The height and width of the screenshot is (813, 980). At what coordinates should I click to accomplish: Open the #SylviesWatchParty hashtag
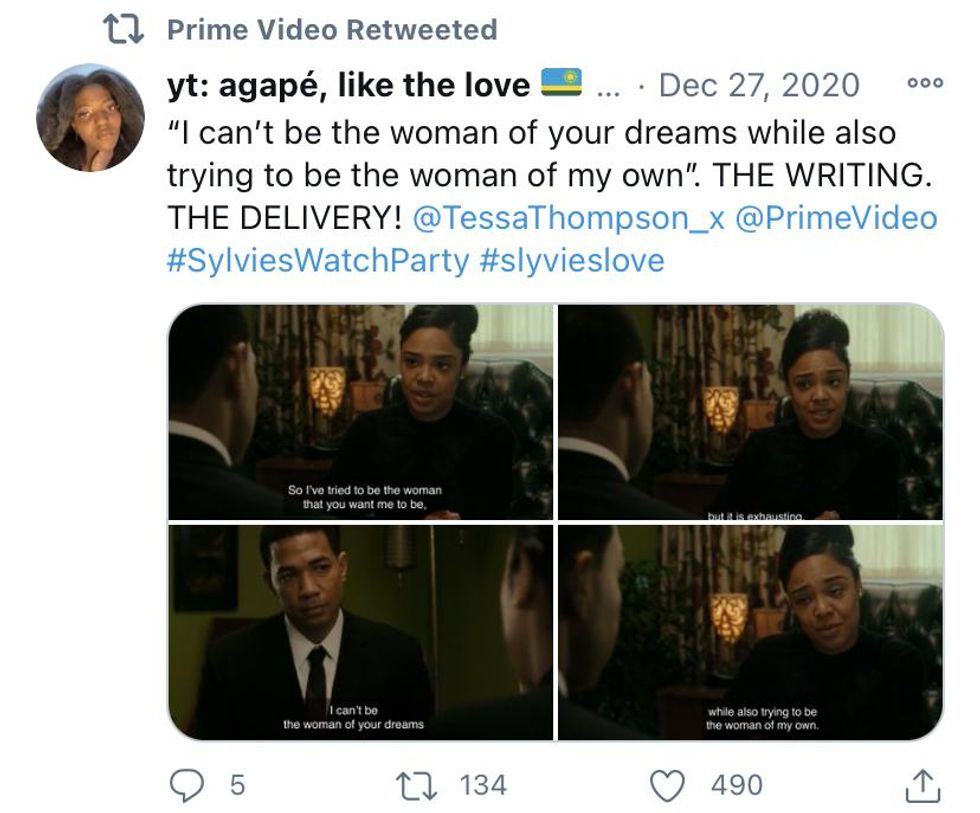pyautogui.click(x=317, y=260)
